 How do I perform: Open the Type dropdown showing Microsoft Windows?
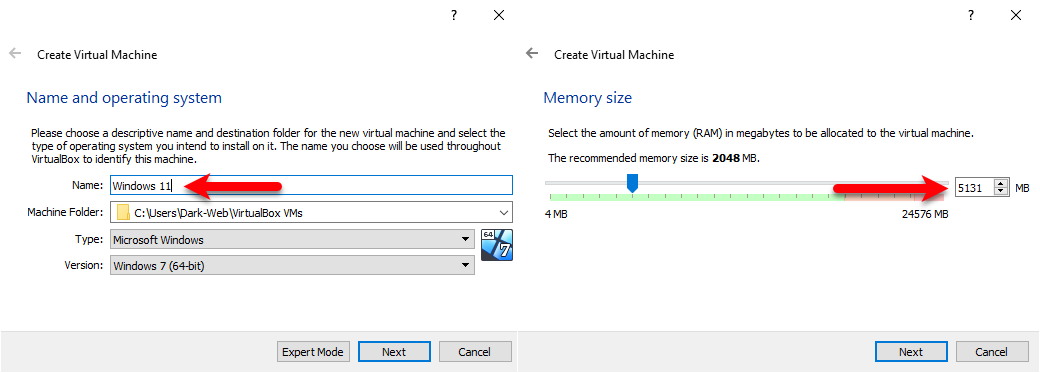(292, 240)
